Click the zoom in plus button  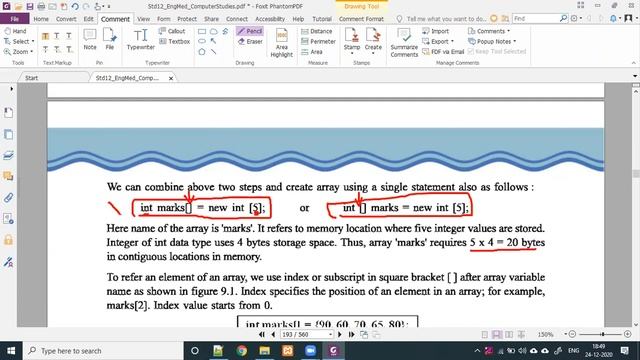[x=628, y=334]
